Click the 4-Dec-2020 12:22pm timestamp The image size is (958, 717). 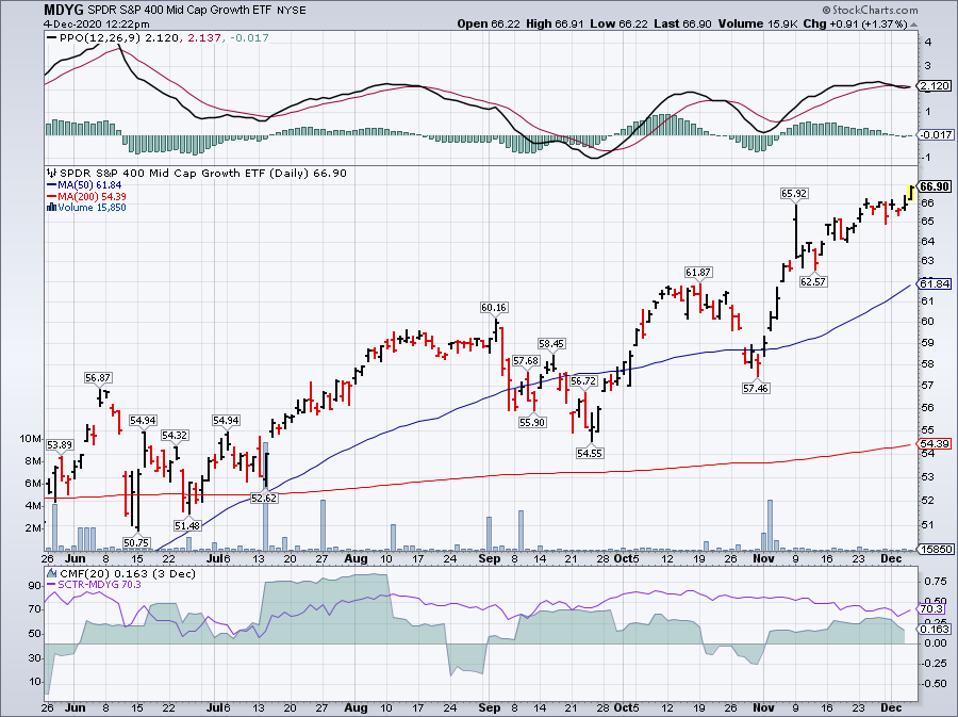(97, 24)
